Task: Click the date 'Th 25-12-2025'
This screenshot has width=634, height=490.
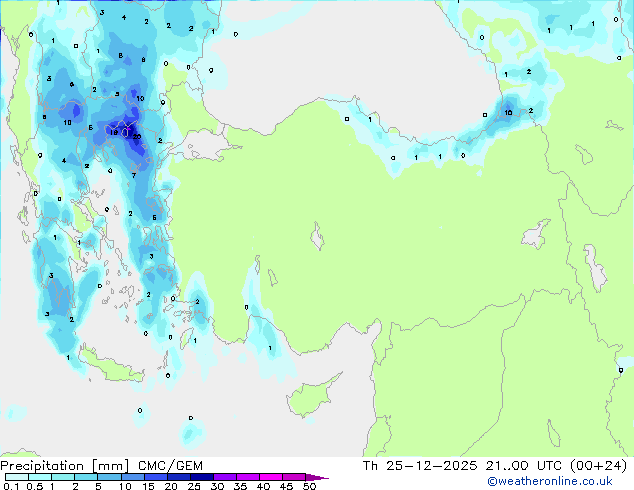Action: click(x=420, y=466)
